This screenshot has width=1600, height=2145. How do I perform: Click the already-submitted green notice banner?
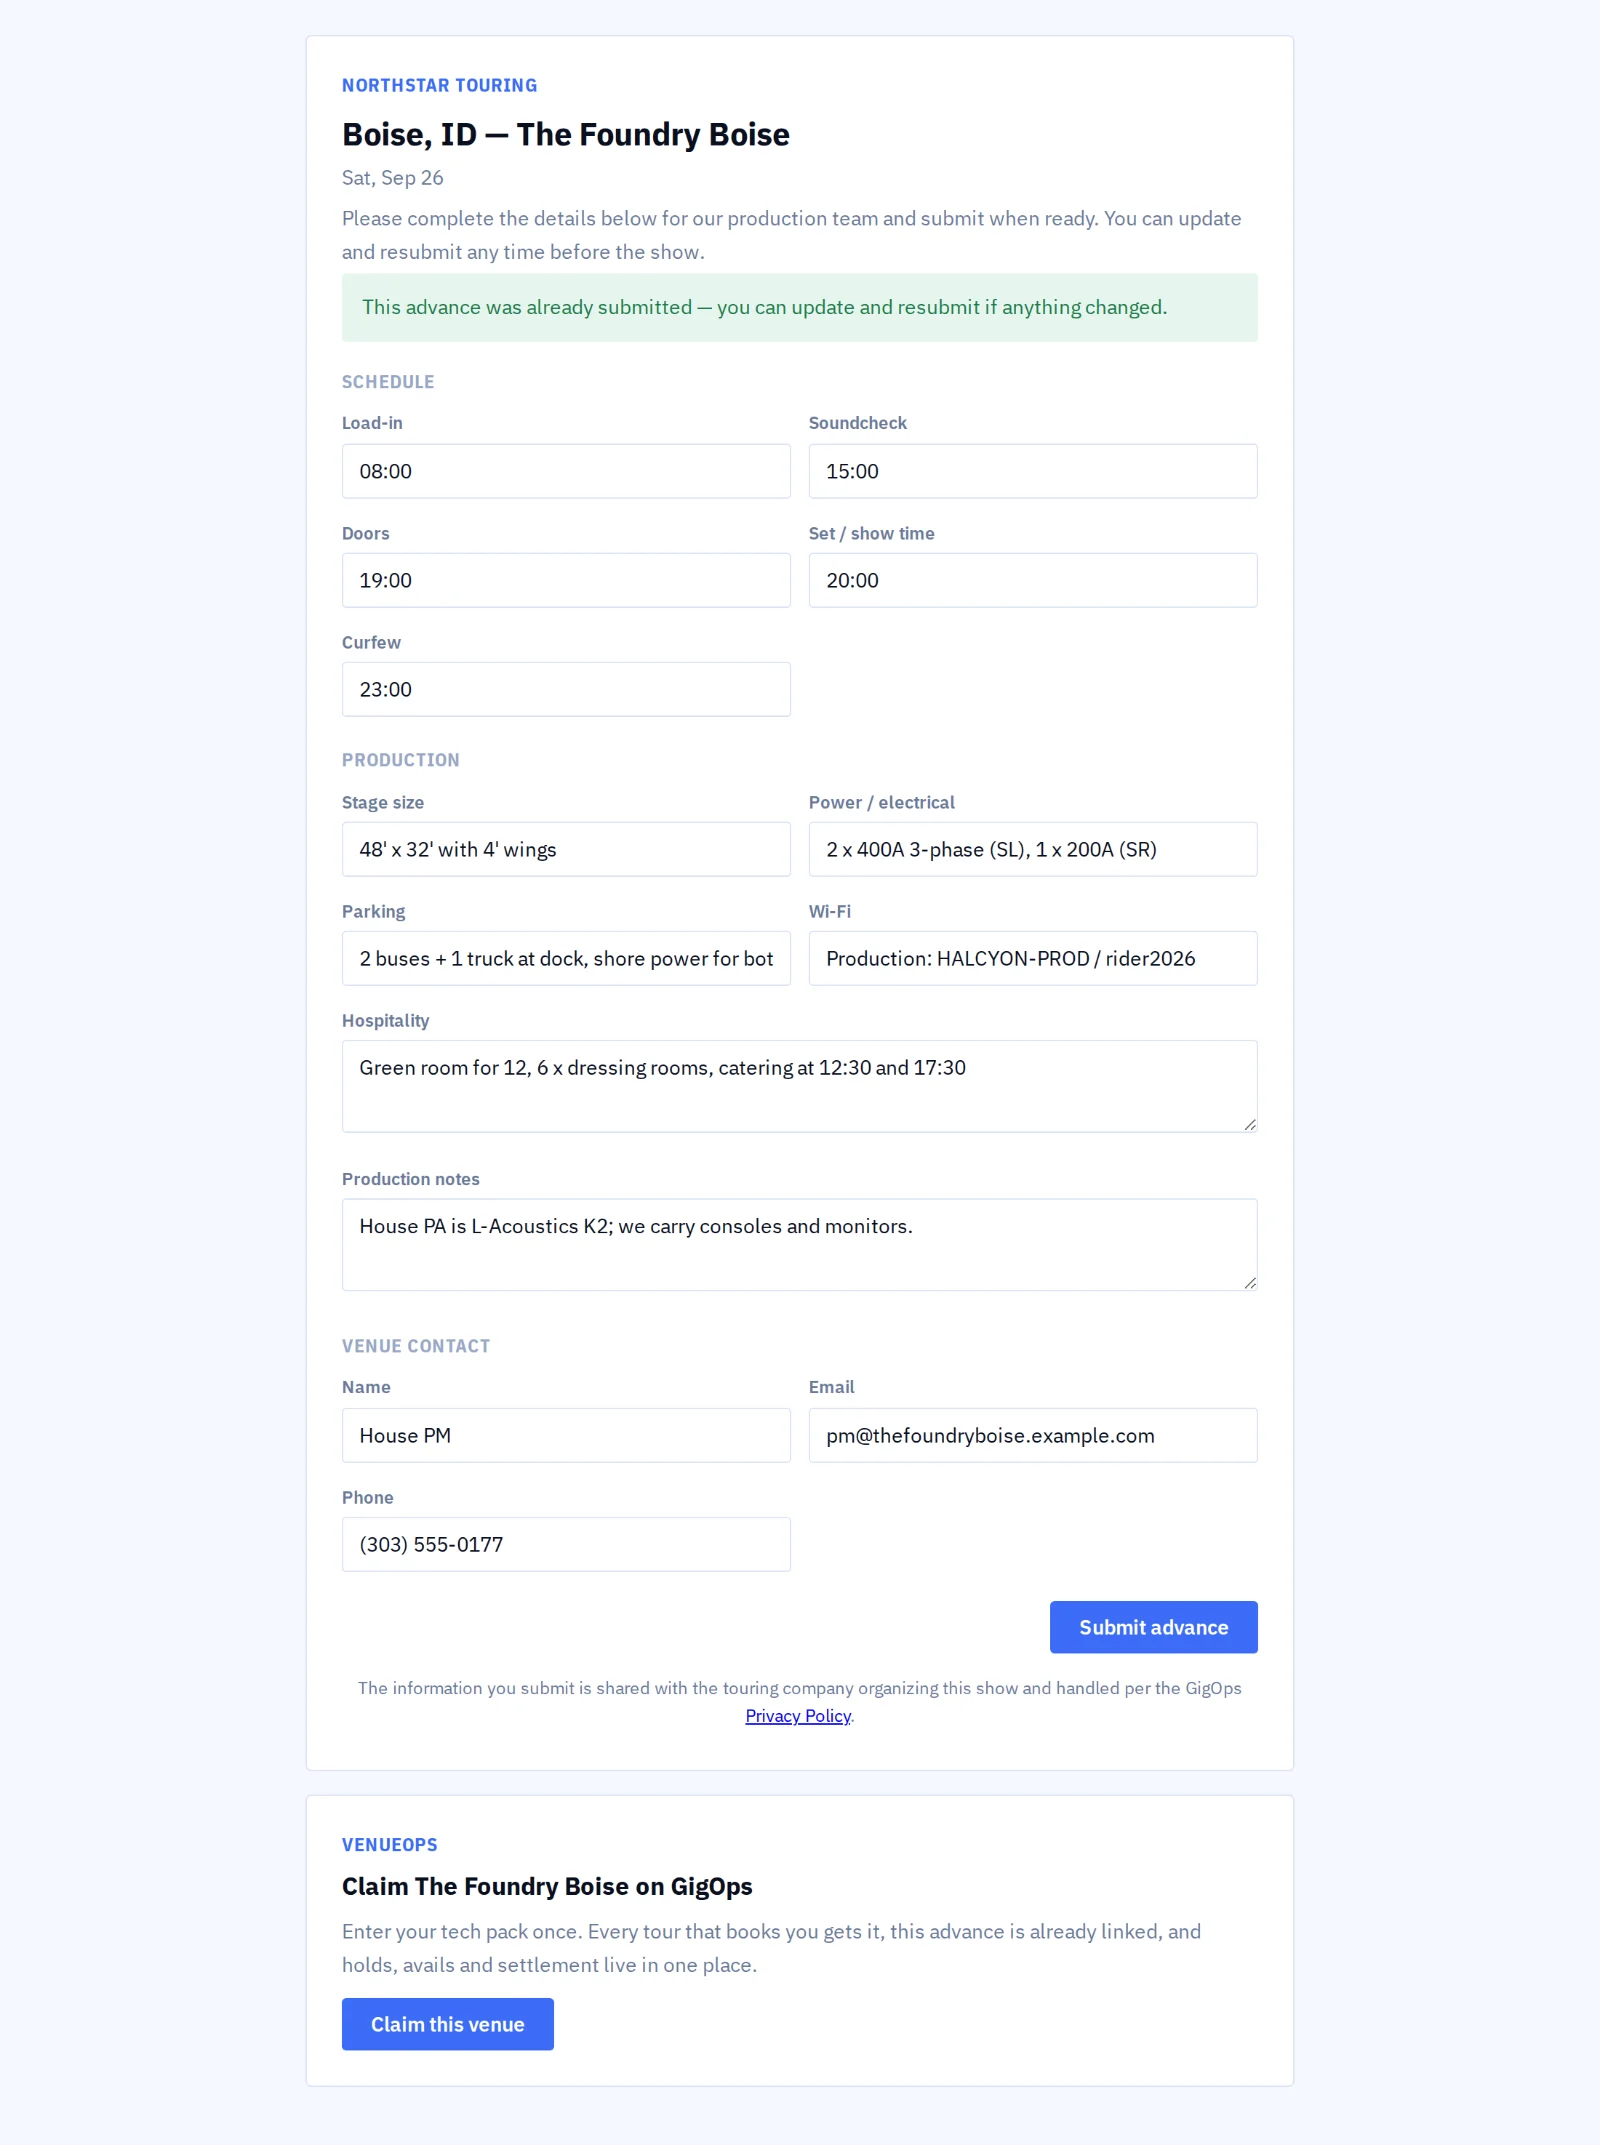[x=800, y=307]
